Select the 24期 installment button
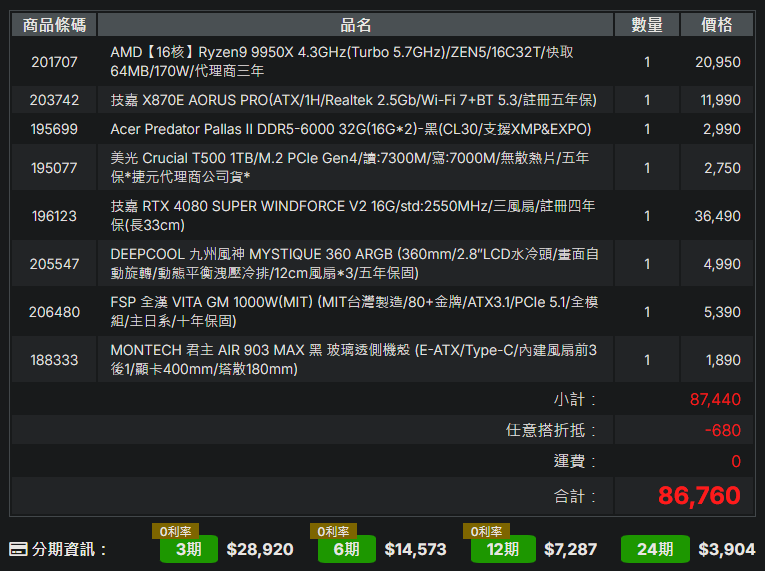 [655, 549]
